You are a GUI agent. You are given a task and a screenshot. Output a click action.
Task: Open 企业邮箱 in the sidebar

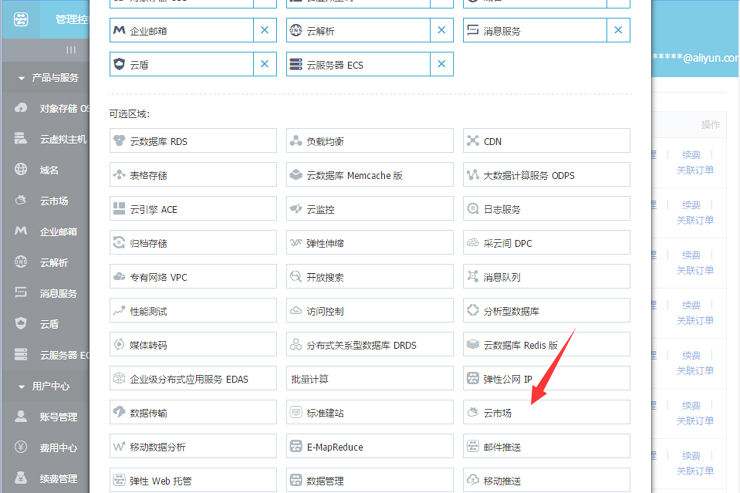click(45, 231)
